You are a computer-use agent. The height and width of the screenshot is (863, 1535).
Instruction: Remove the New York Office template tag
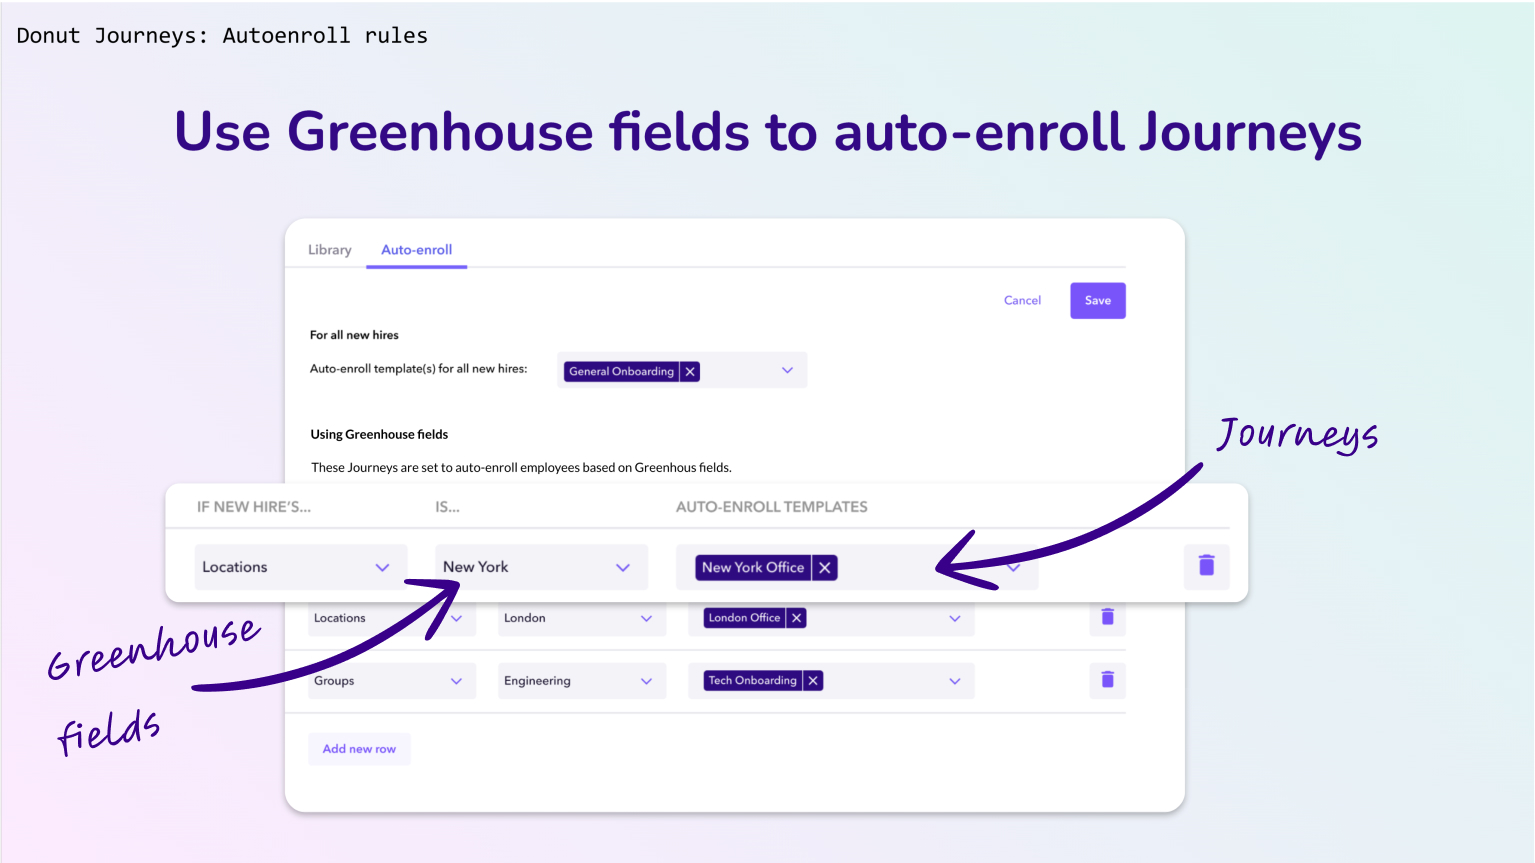click(x=825, y=567)
